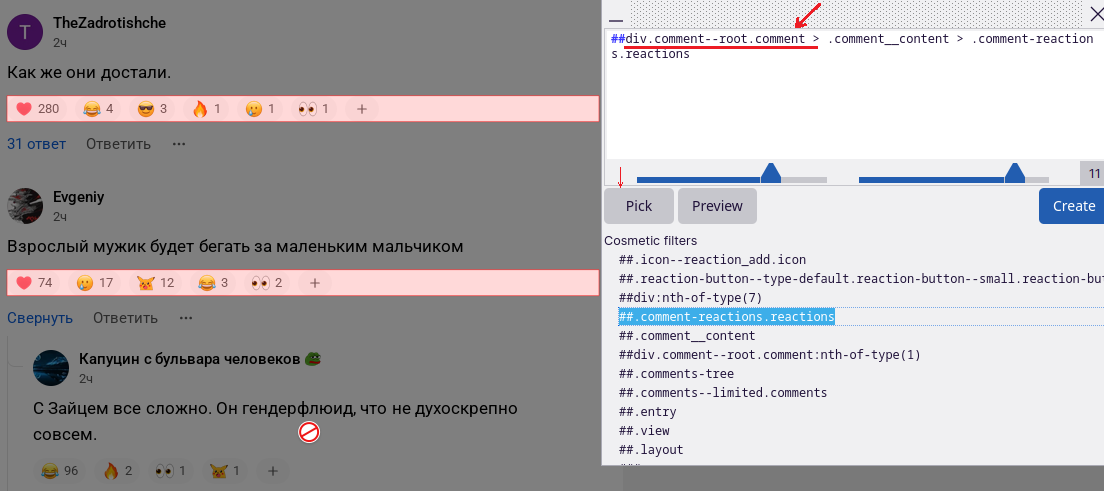Select filter ##.icon--reaction_add.icon
This screenshot has height=491, width=1104.
(713, 260)
